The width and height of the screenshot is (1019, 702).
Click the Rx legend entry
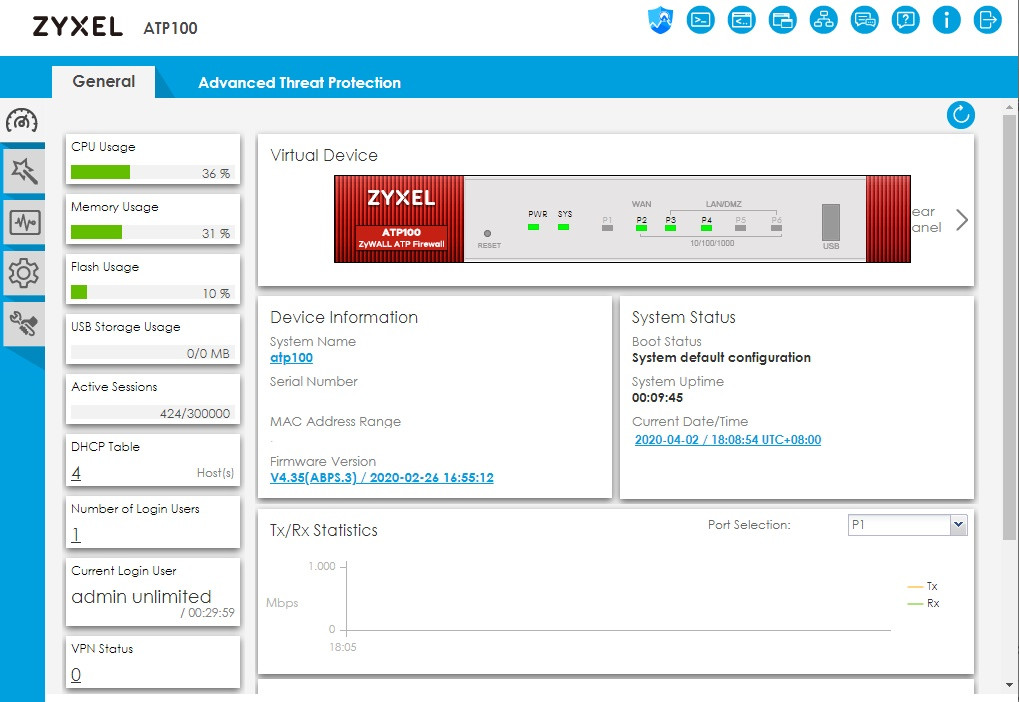coord(923,603)
